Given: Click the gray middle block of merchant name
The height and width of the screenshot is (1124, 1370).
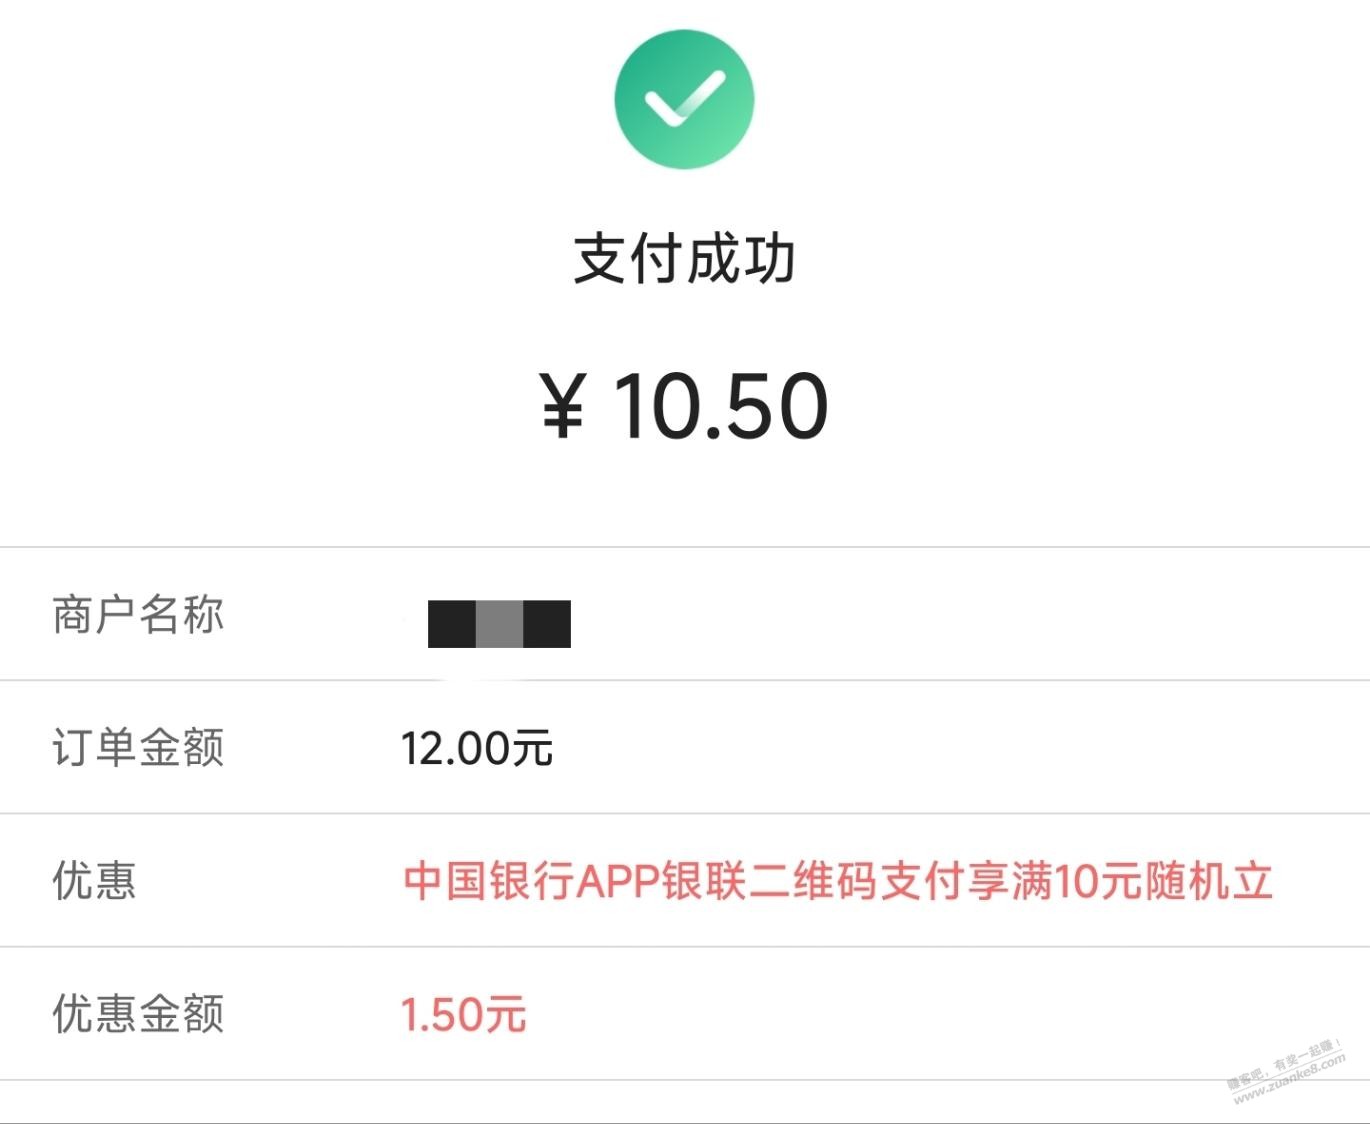Looking at the screenshot, I should coord(499,624).
